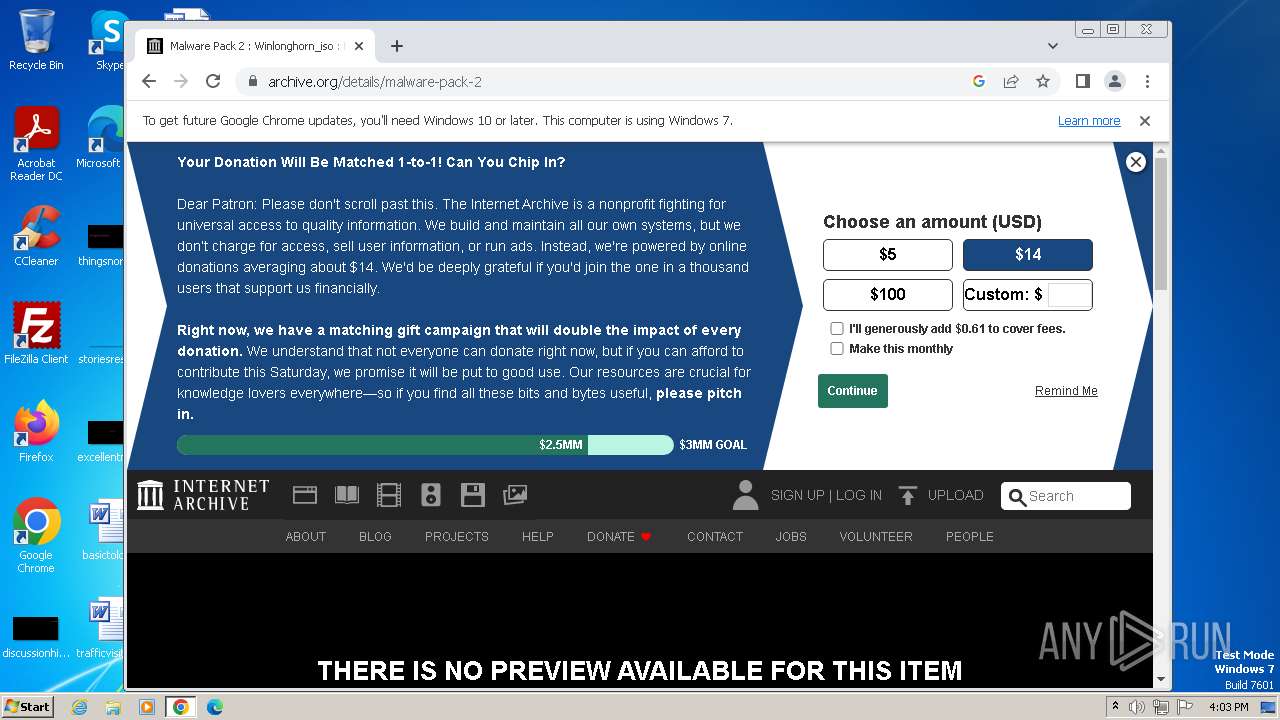This screenshot has height=720, width=1280.
Task: Click the Remind Me link
Action: pos(1066,391)
